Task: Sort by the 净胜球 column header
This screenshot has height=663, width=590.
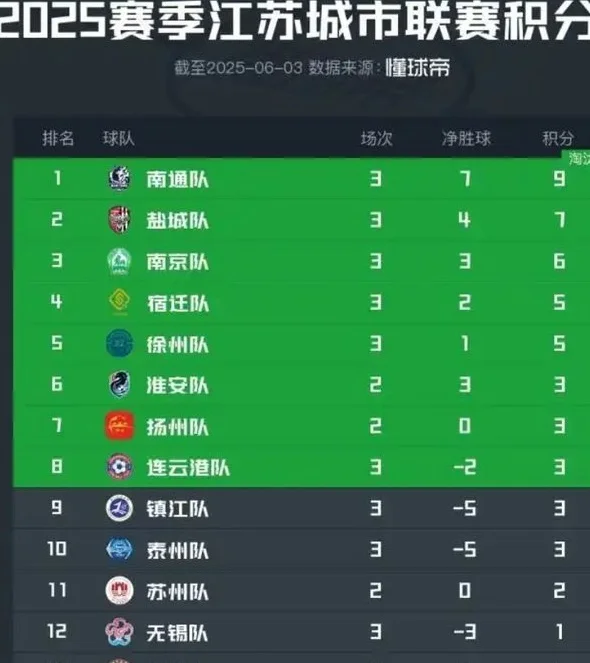Action: 466,138
